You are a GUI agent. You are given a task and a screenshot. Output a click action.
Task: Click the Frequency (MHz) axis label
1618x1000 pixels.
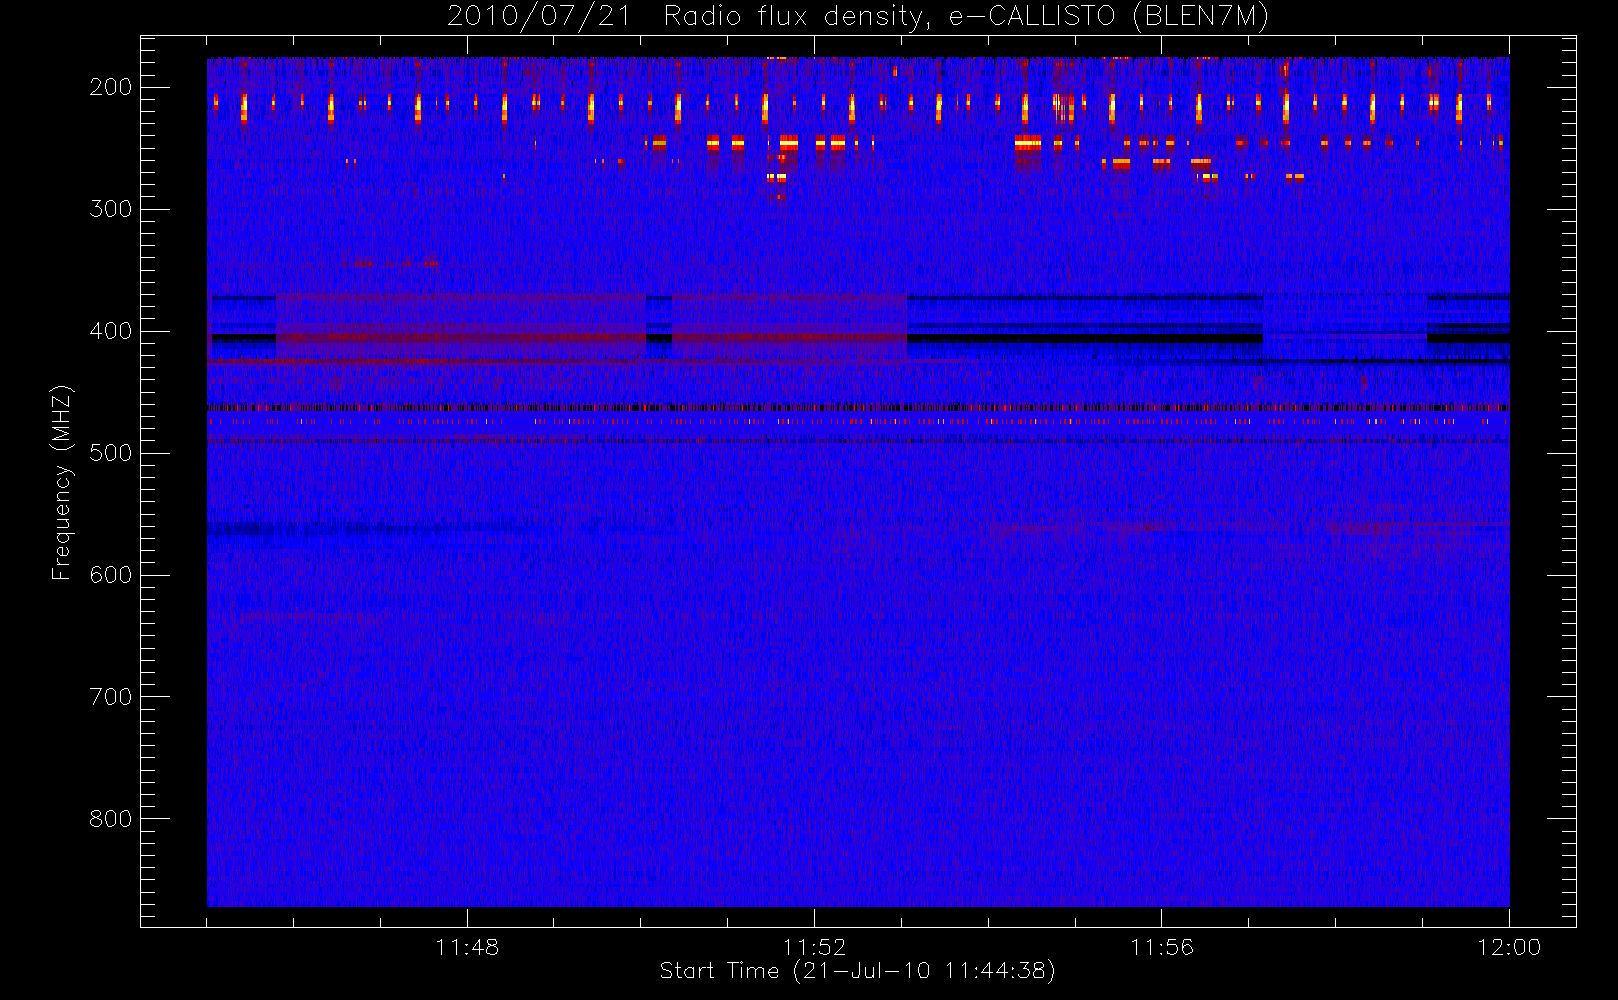62,482
